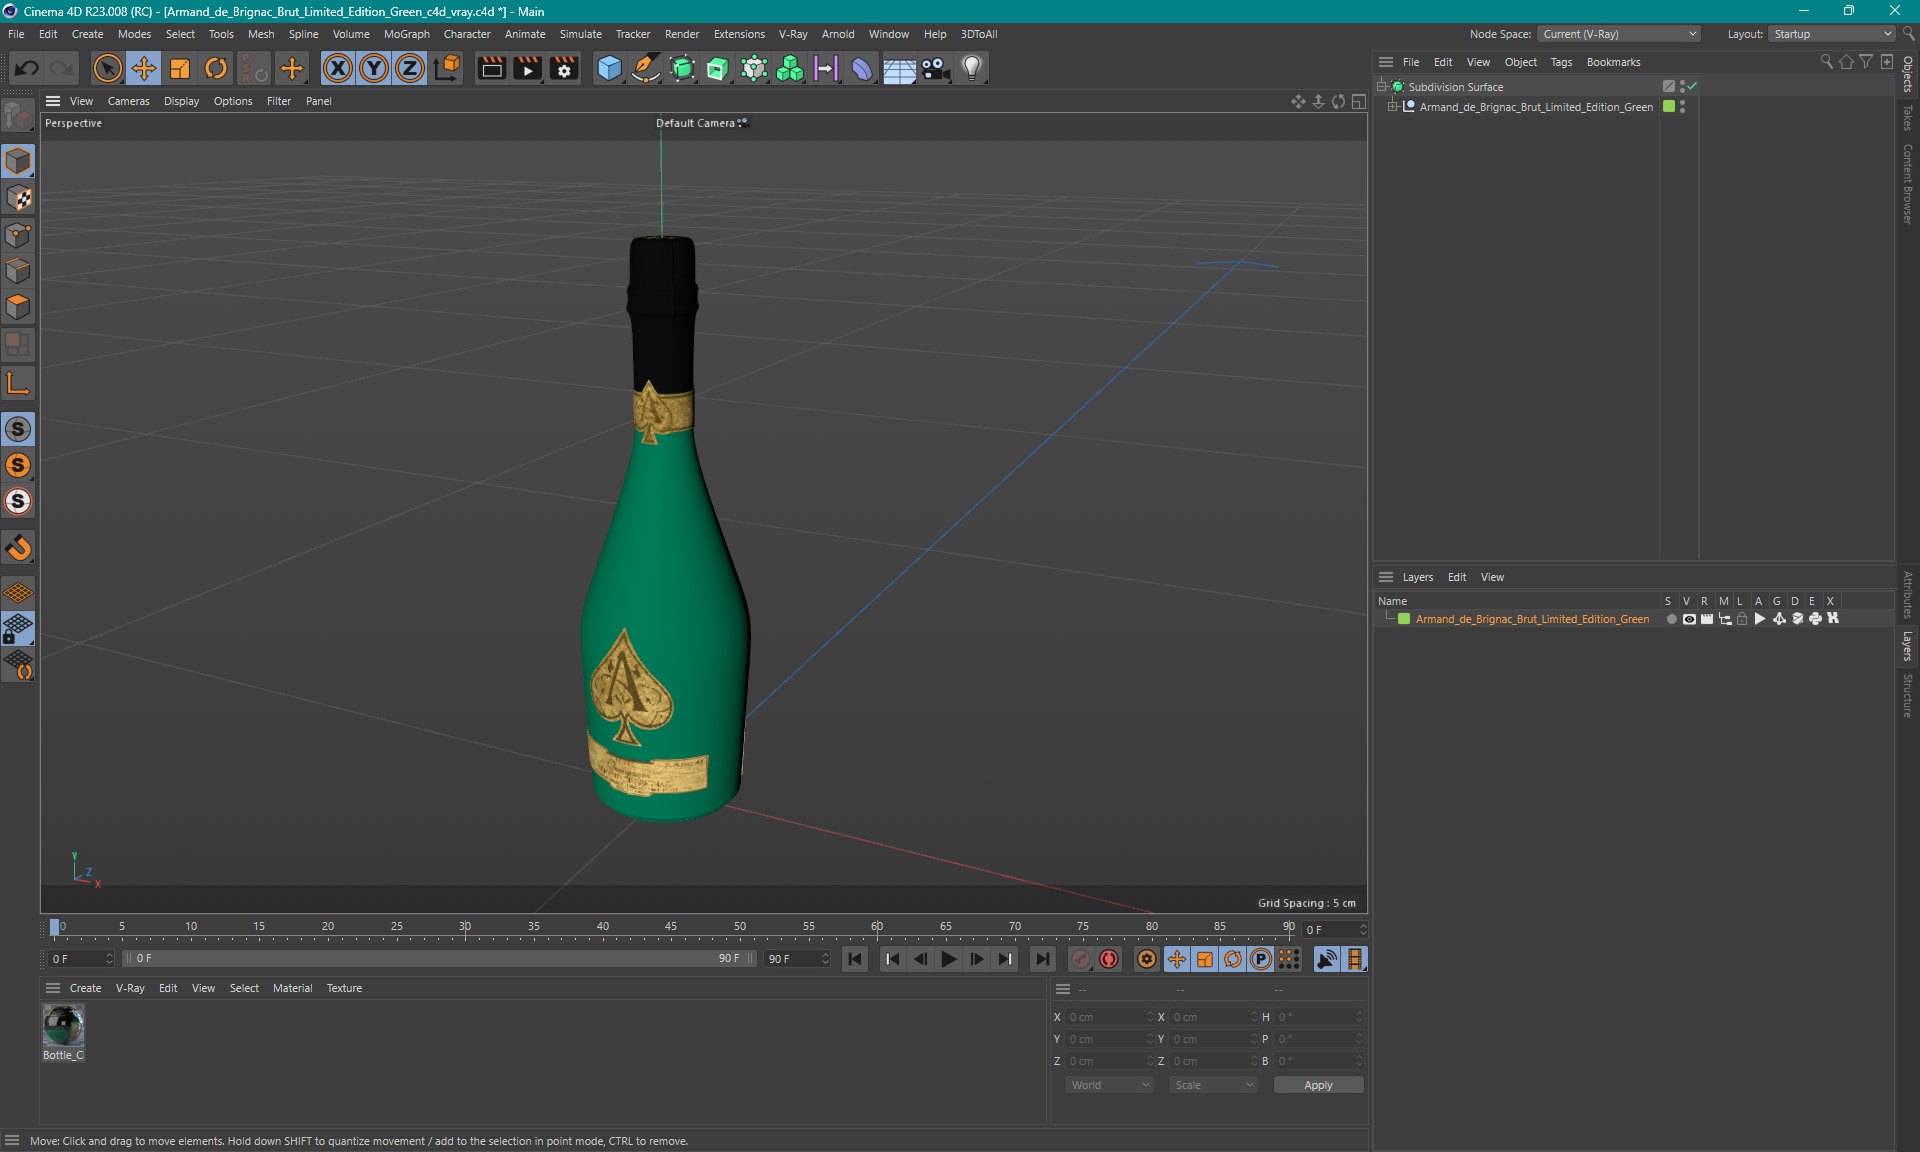Toggle the Enable Snap icon
Viewport: 1920px width, 1152px height.
[x=18, y=548]
